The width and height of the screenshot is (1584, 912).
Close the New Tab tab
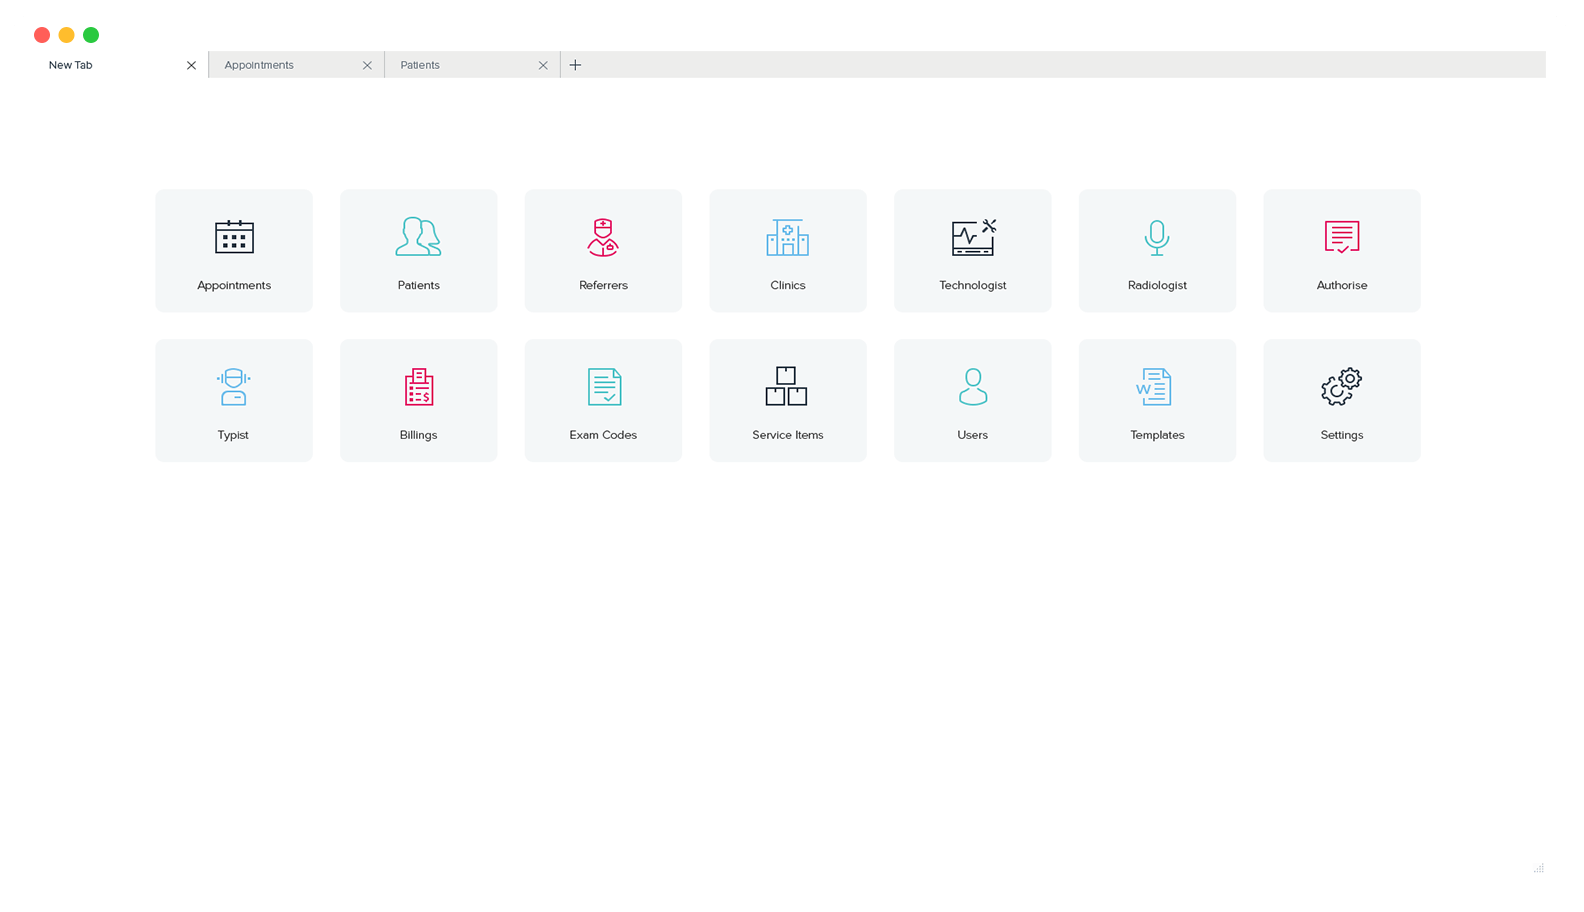(191, 65)
